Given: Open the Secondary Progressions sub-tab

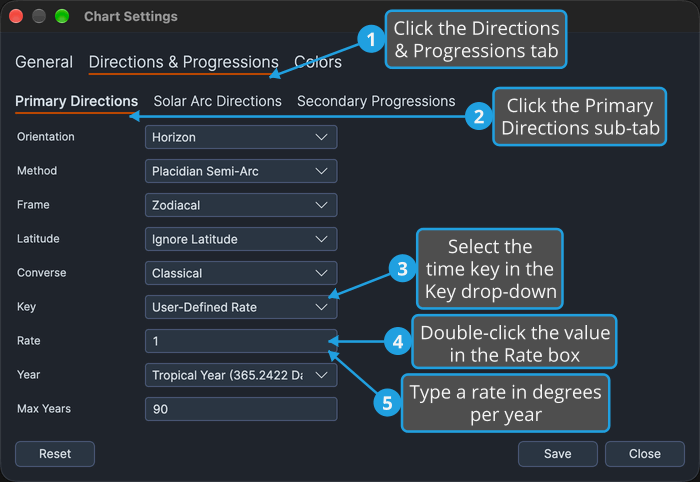Looking at the screenshot, I should coord(376,101).
